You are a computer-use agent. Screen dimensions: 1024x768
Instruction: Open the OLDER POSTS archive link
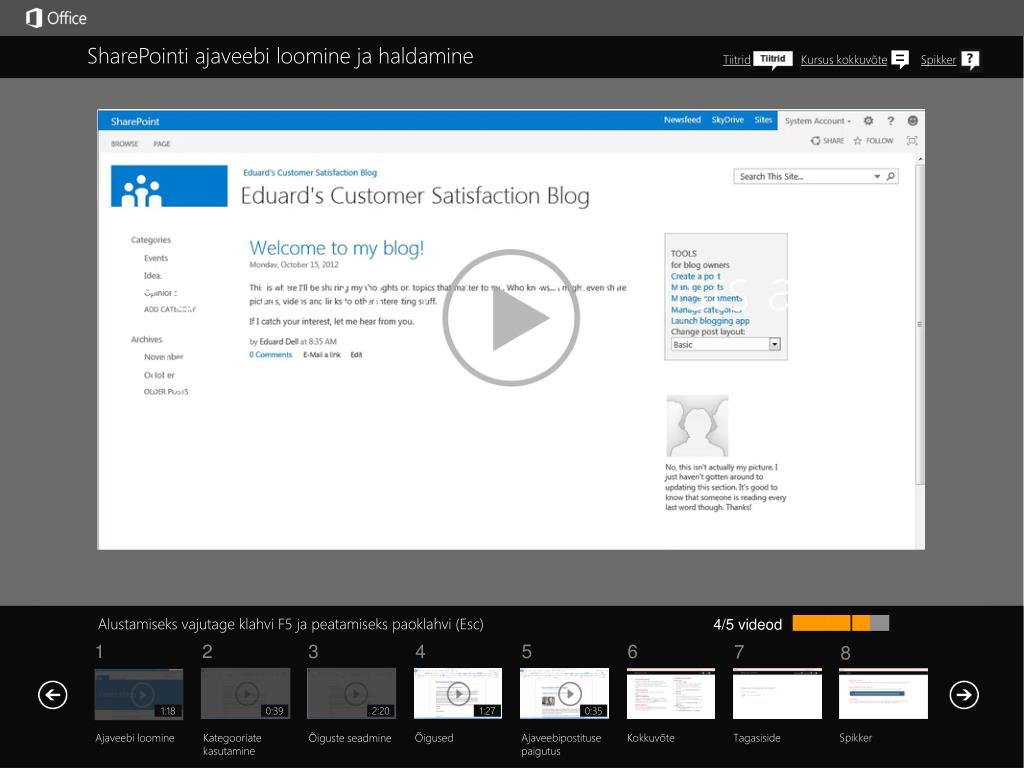click(x=166, y=392)
